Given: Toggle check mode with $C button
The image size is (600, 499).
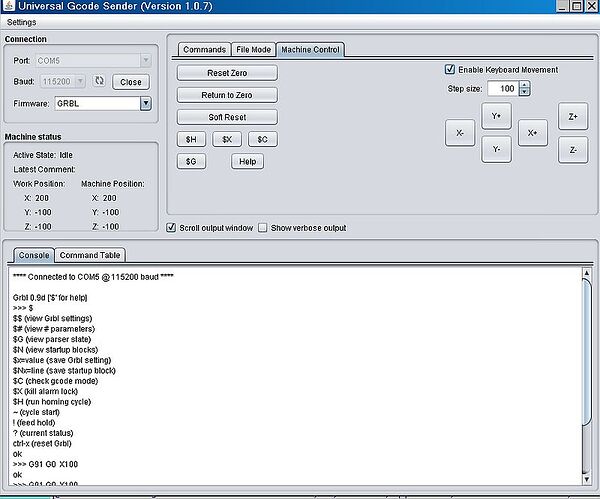Looking at the screenshot, I should tap(262, 139).
